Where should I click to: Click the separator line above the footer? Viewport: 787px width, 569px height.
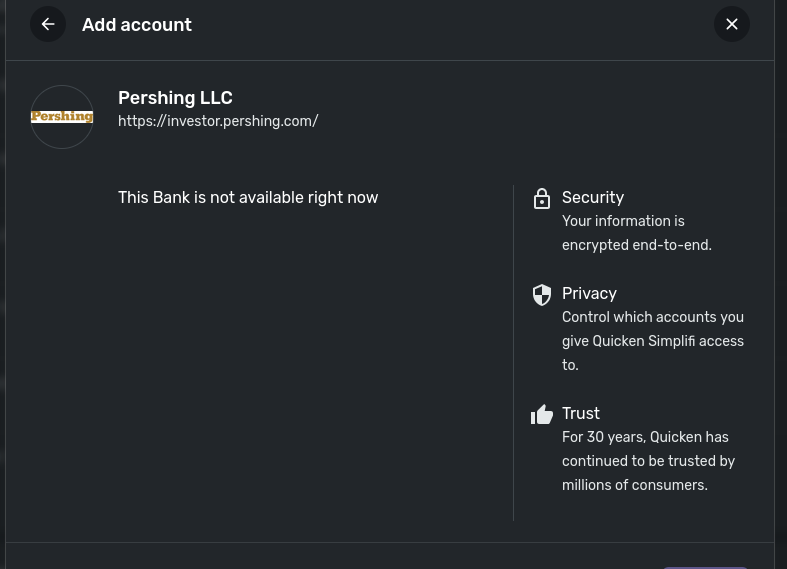[390, 542]
